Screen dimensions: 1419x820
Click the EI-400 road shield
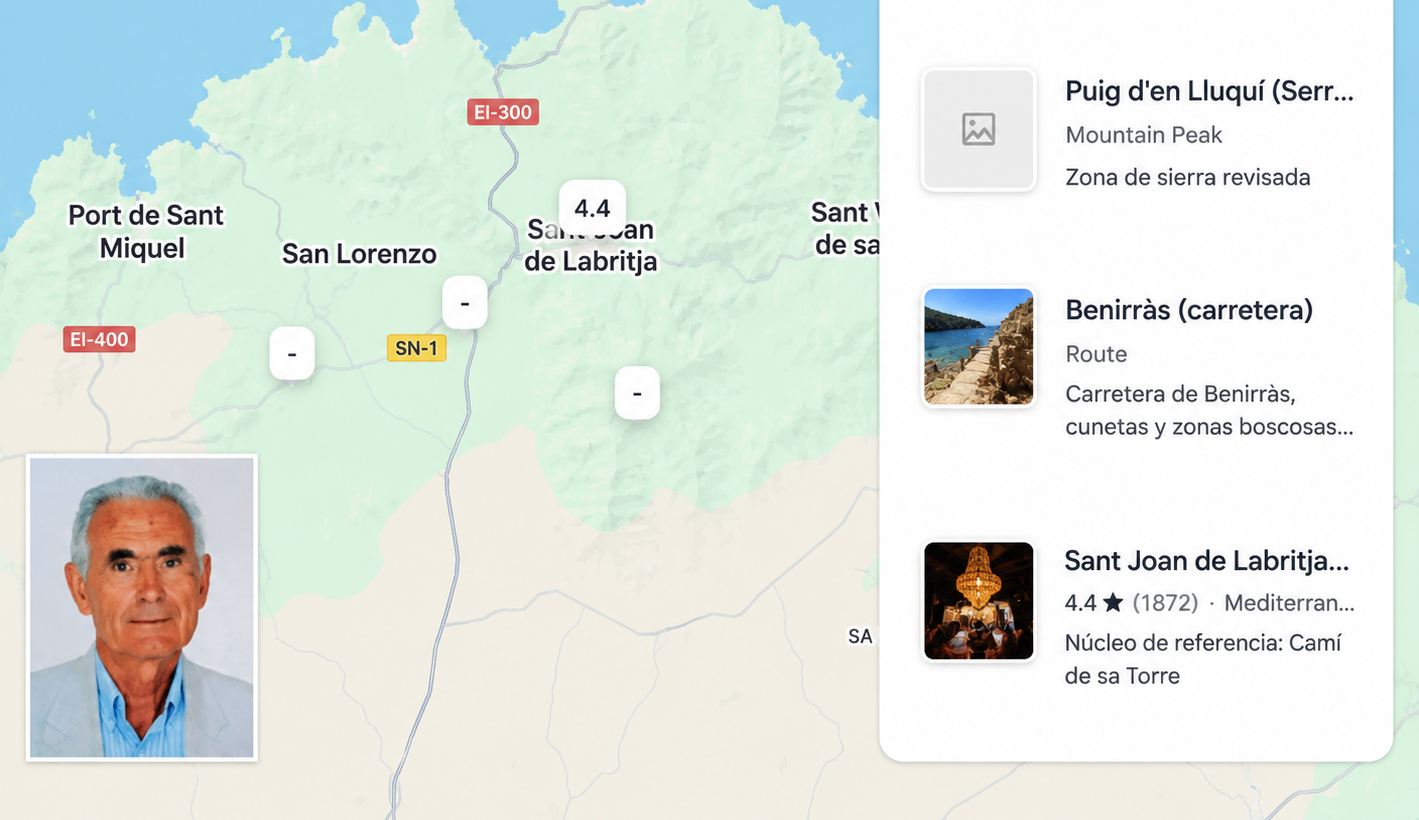coord(99,339)
